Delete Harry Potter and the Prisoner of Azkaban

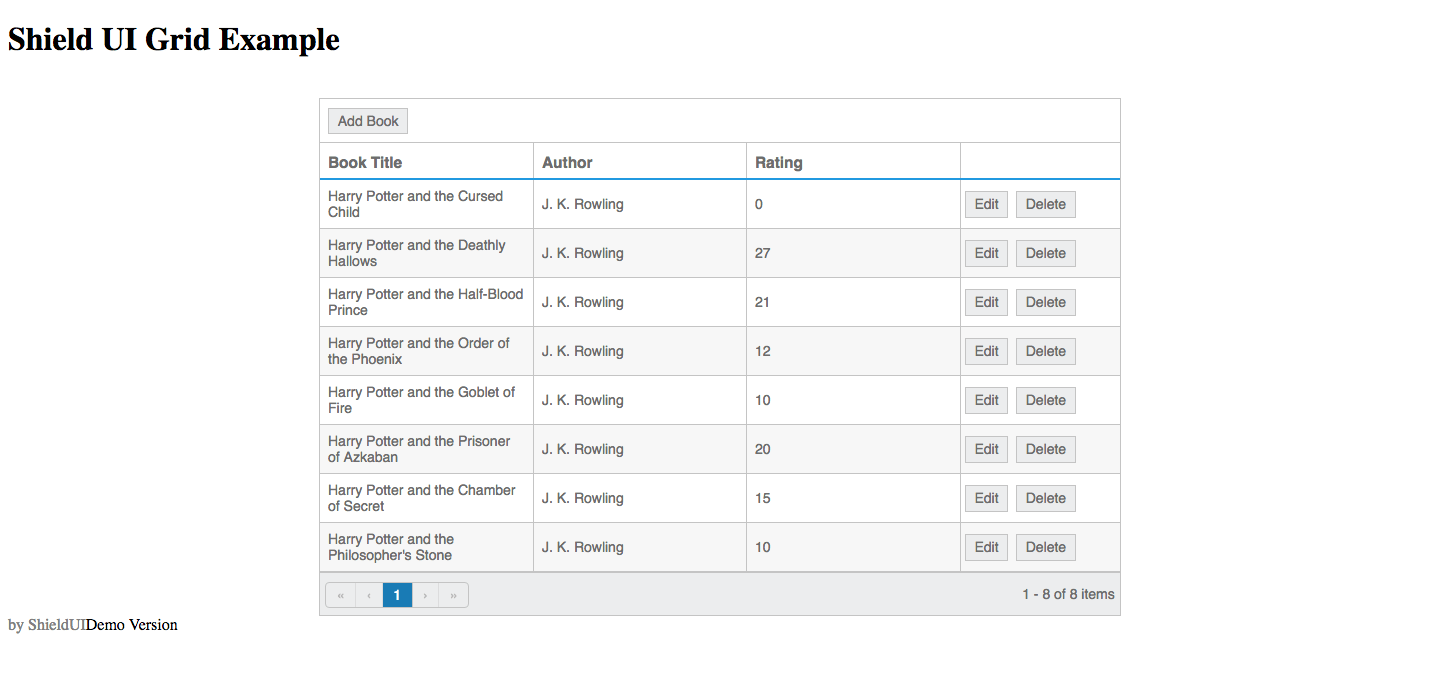point(1045,449)
